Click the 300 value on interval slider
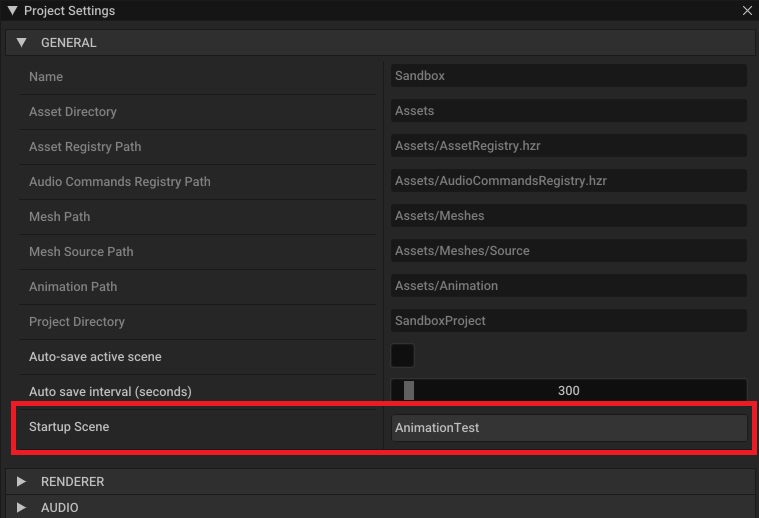 (568, 391)
